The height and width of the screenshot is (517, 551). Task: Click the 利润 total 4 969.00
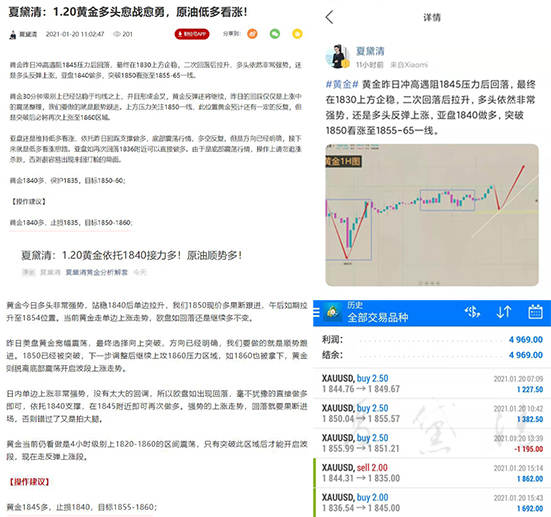[526, 340]
